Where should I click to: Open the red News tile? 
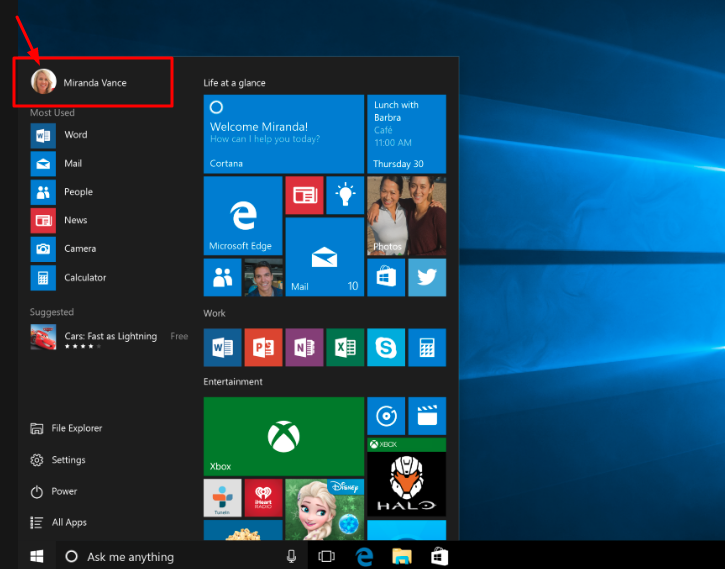coord(304,195)
